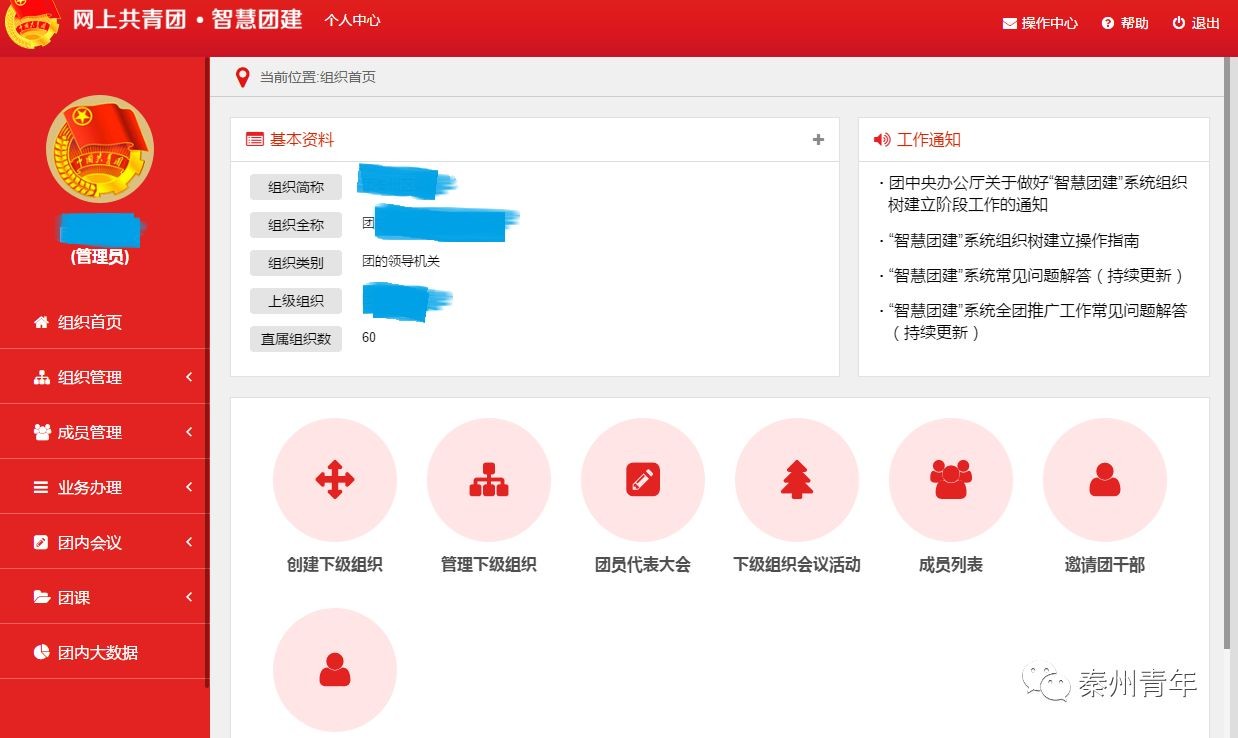This screenshot has height=738, width=1238.
Task: Open 操作中心 in the top bar
Action: (x=1040, y=23)
